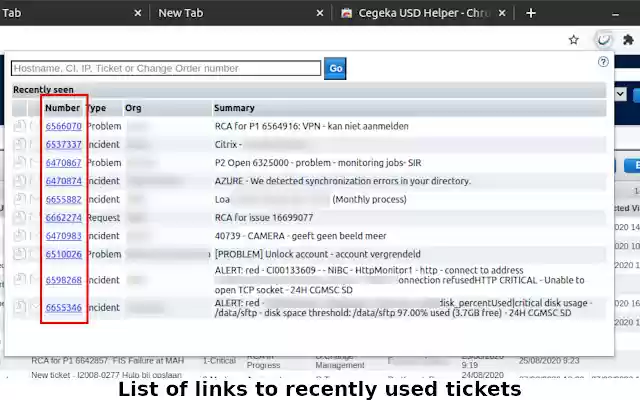
Task: Click the mail icon for ticket 6655346
Action: point(35,307)
